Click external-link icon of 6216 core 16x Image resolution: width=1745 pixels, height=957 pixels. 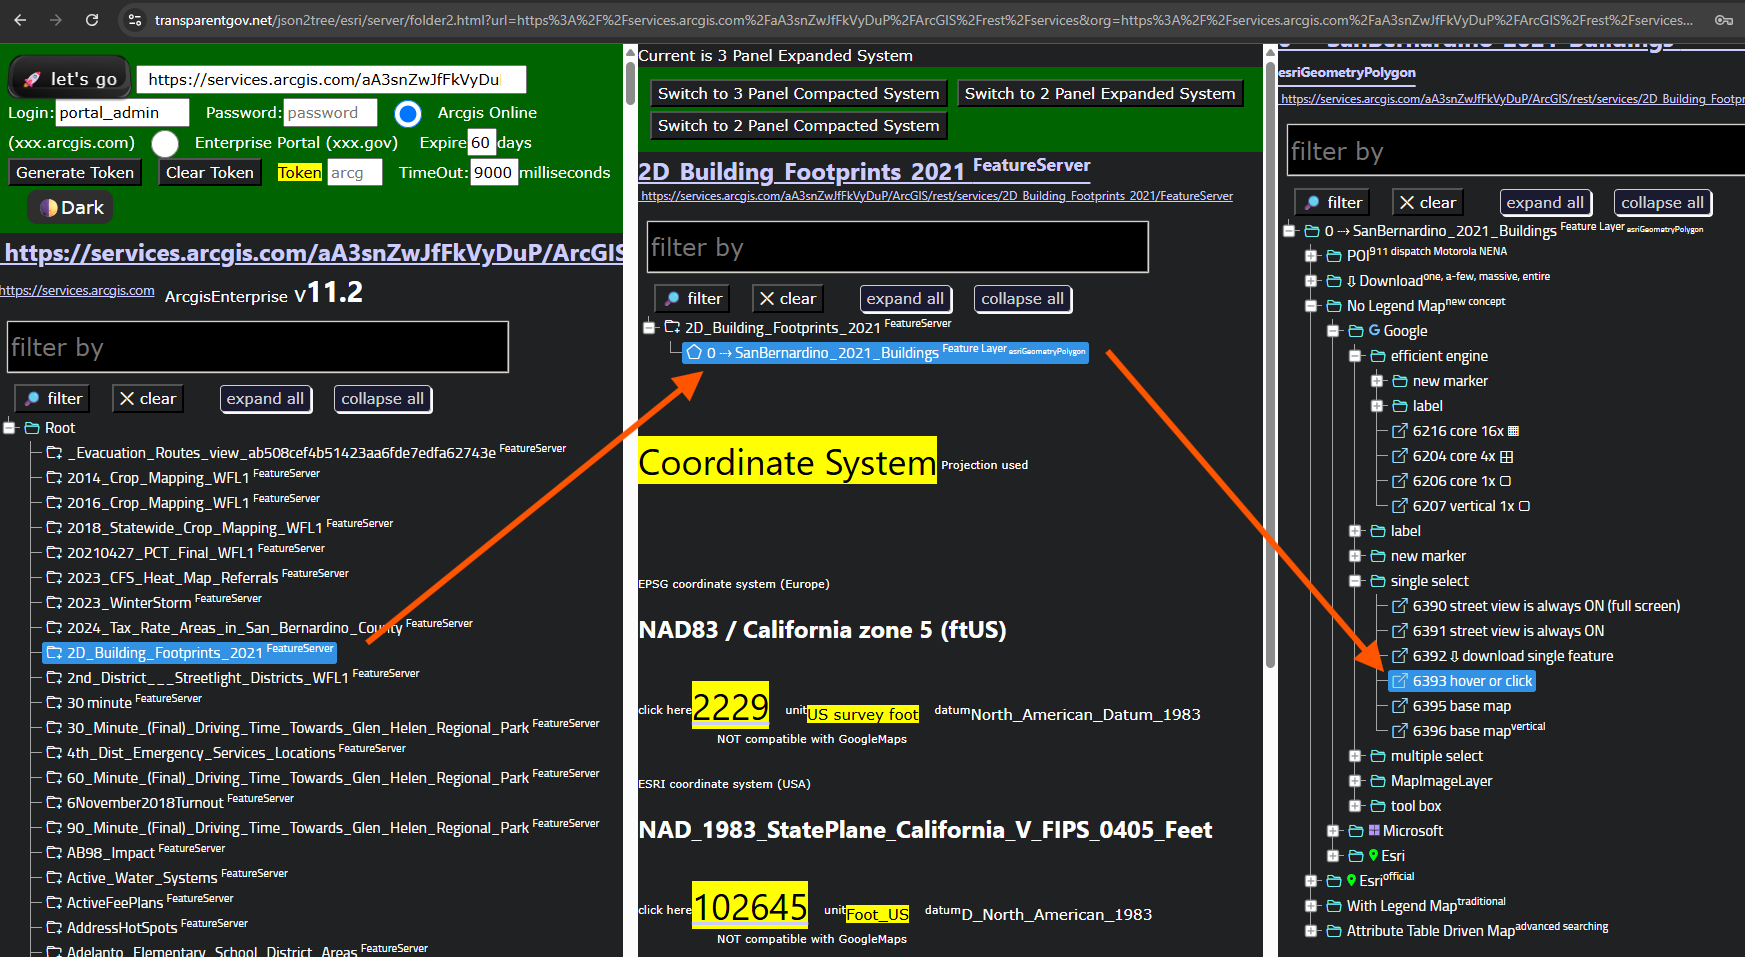1400,431
